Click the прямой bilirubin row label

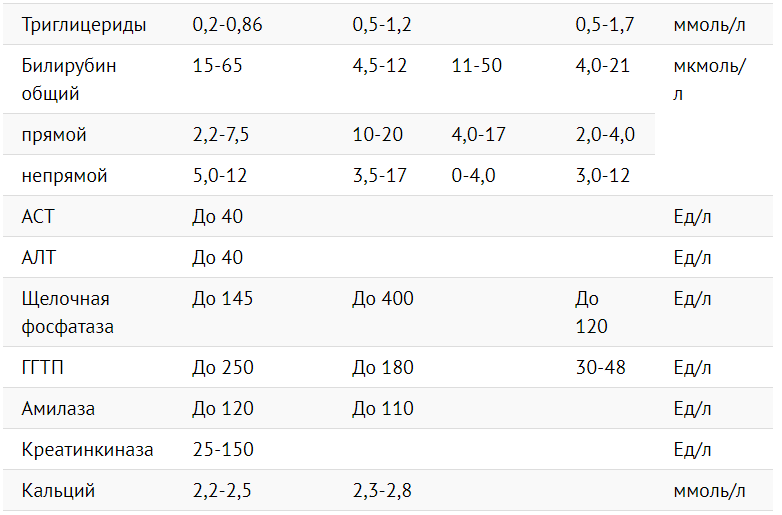(x=54, y=135)
